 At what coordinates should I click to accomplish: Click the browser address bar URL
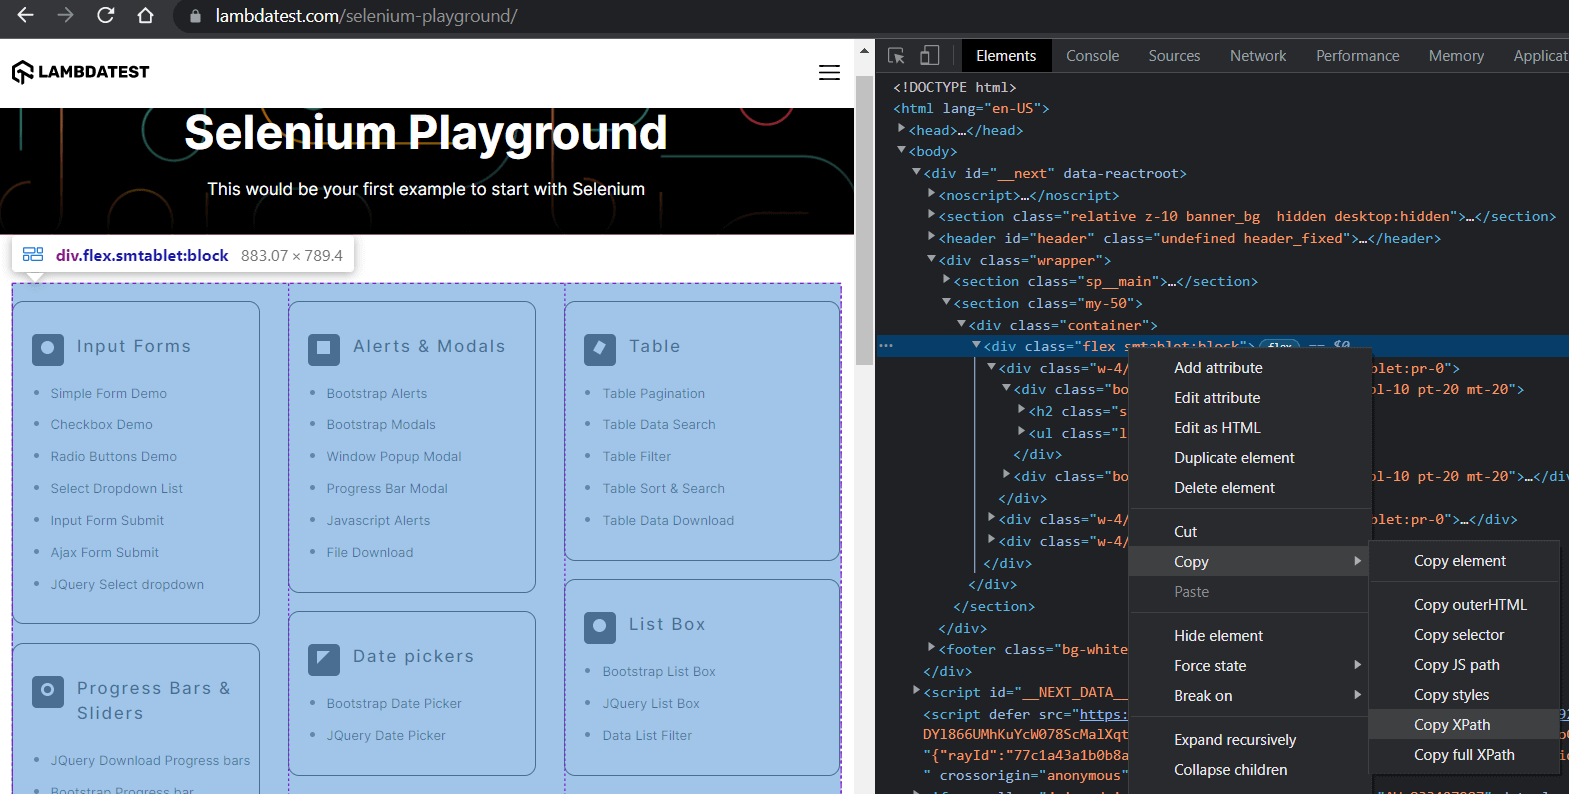point(366,16)
